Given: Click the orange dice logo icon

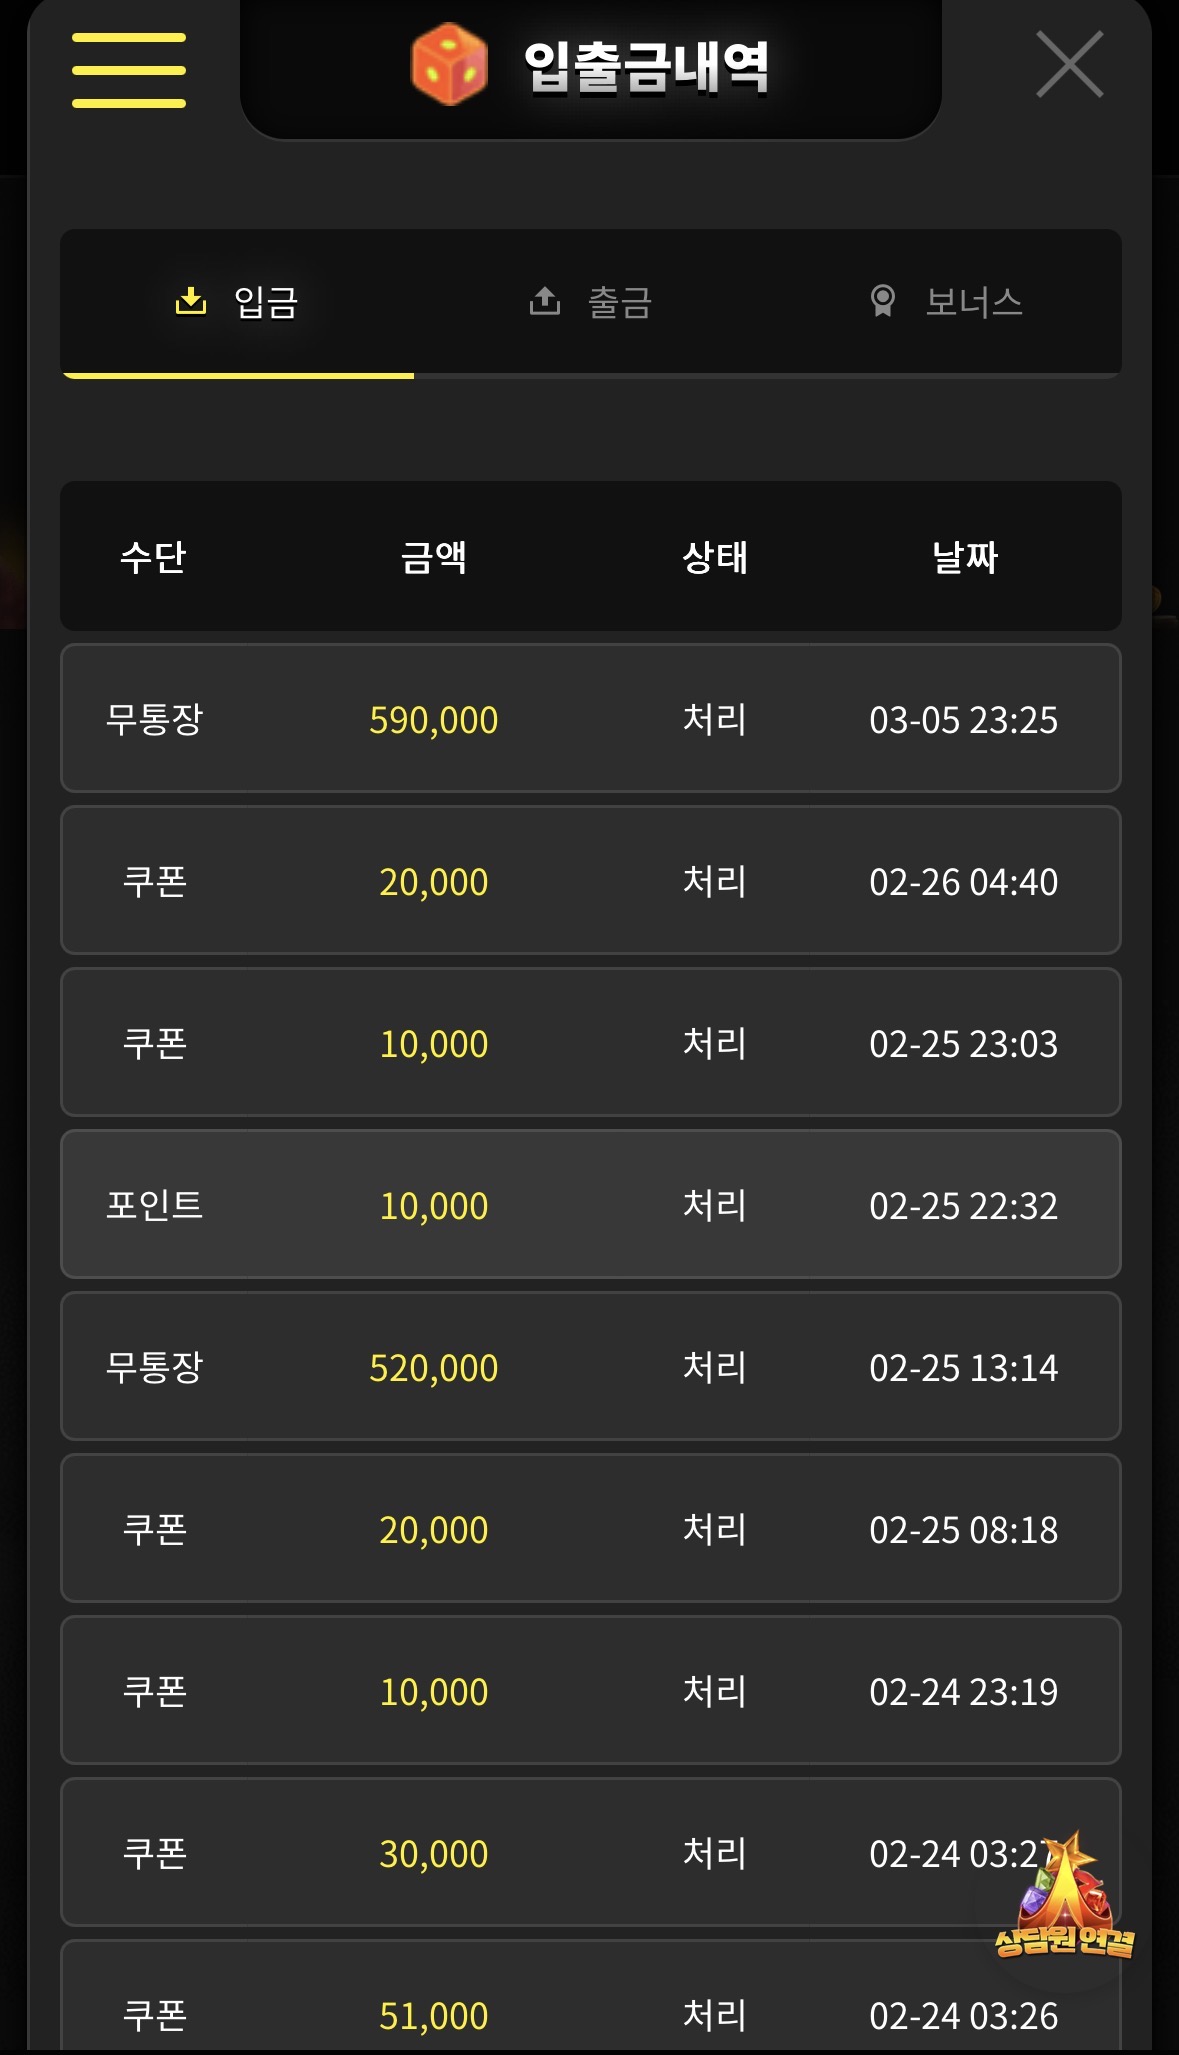Looking at the screenshot, I should [449, 65].
